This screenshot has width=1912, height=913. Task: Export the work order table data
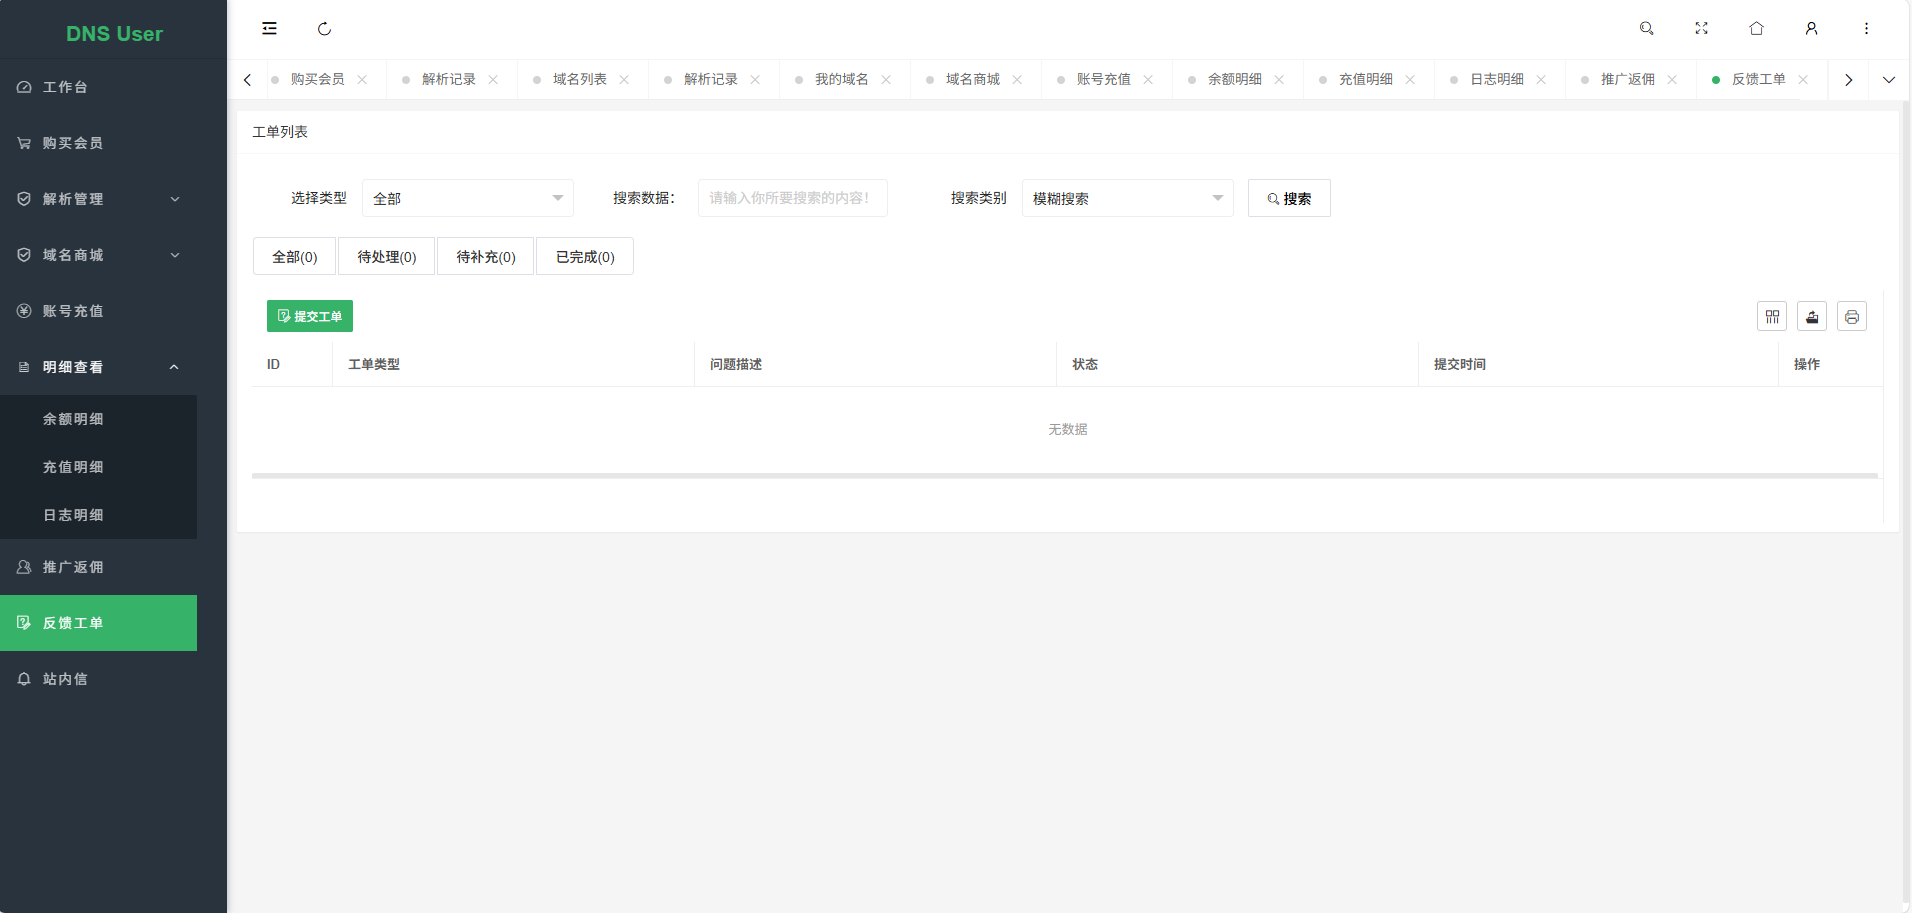(1811, 316)
